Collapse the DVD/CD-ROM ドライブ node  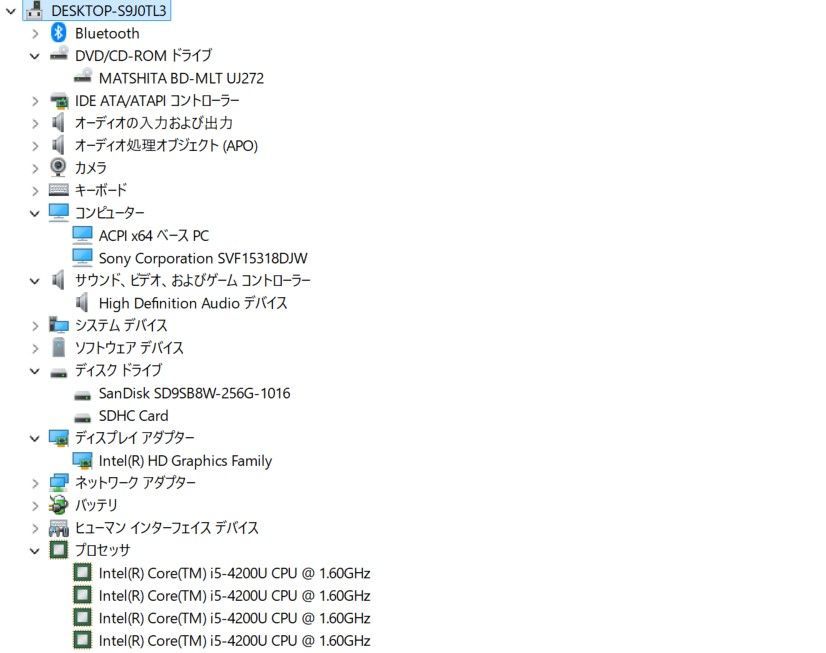point(35,56)
